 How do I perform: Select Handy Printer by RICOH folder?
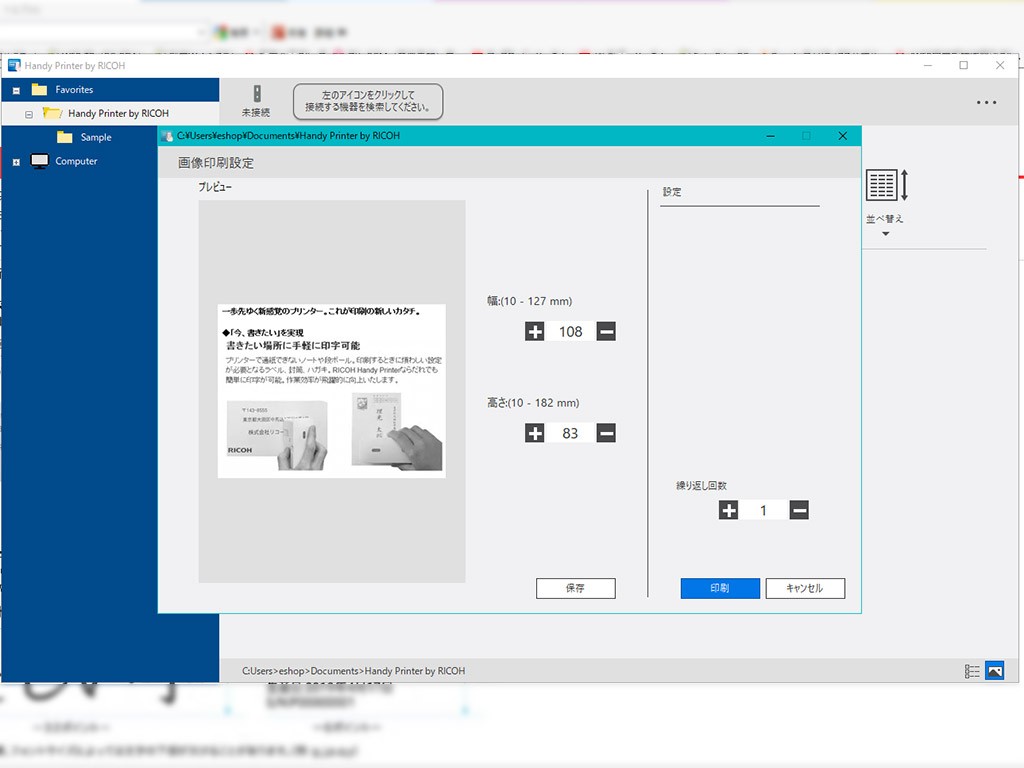[118, 114]
